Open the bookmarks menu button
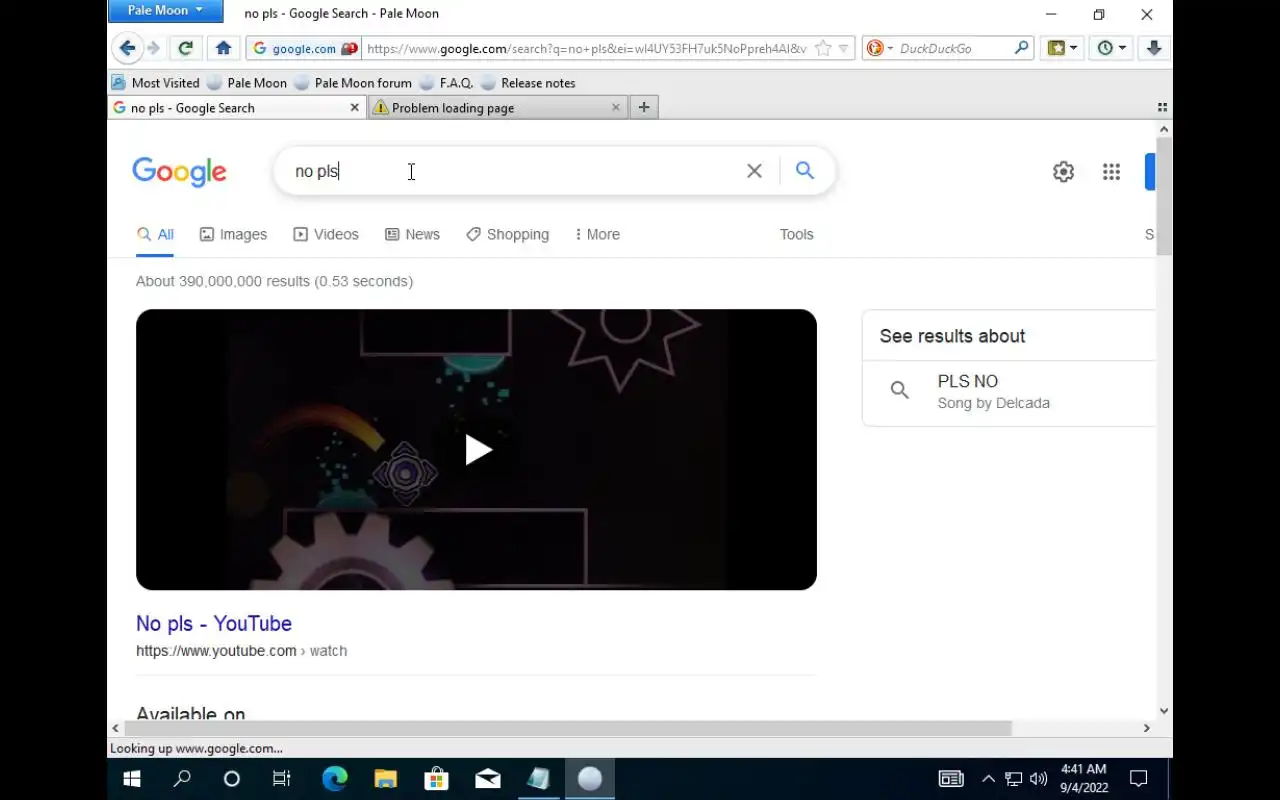Viewport: 1280px width, 800px height. pyautogui.click(x=1061, y=48)
